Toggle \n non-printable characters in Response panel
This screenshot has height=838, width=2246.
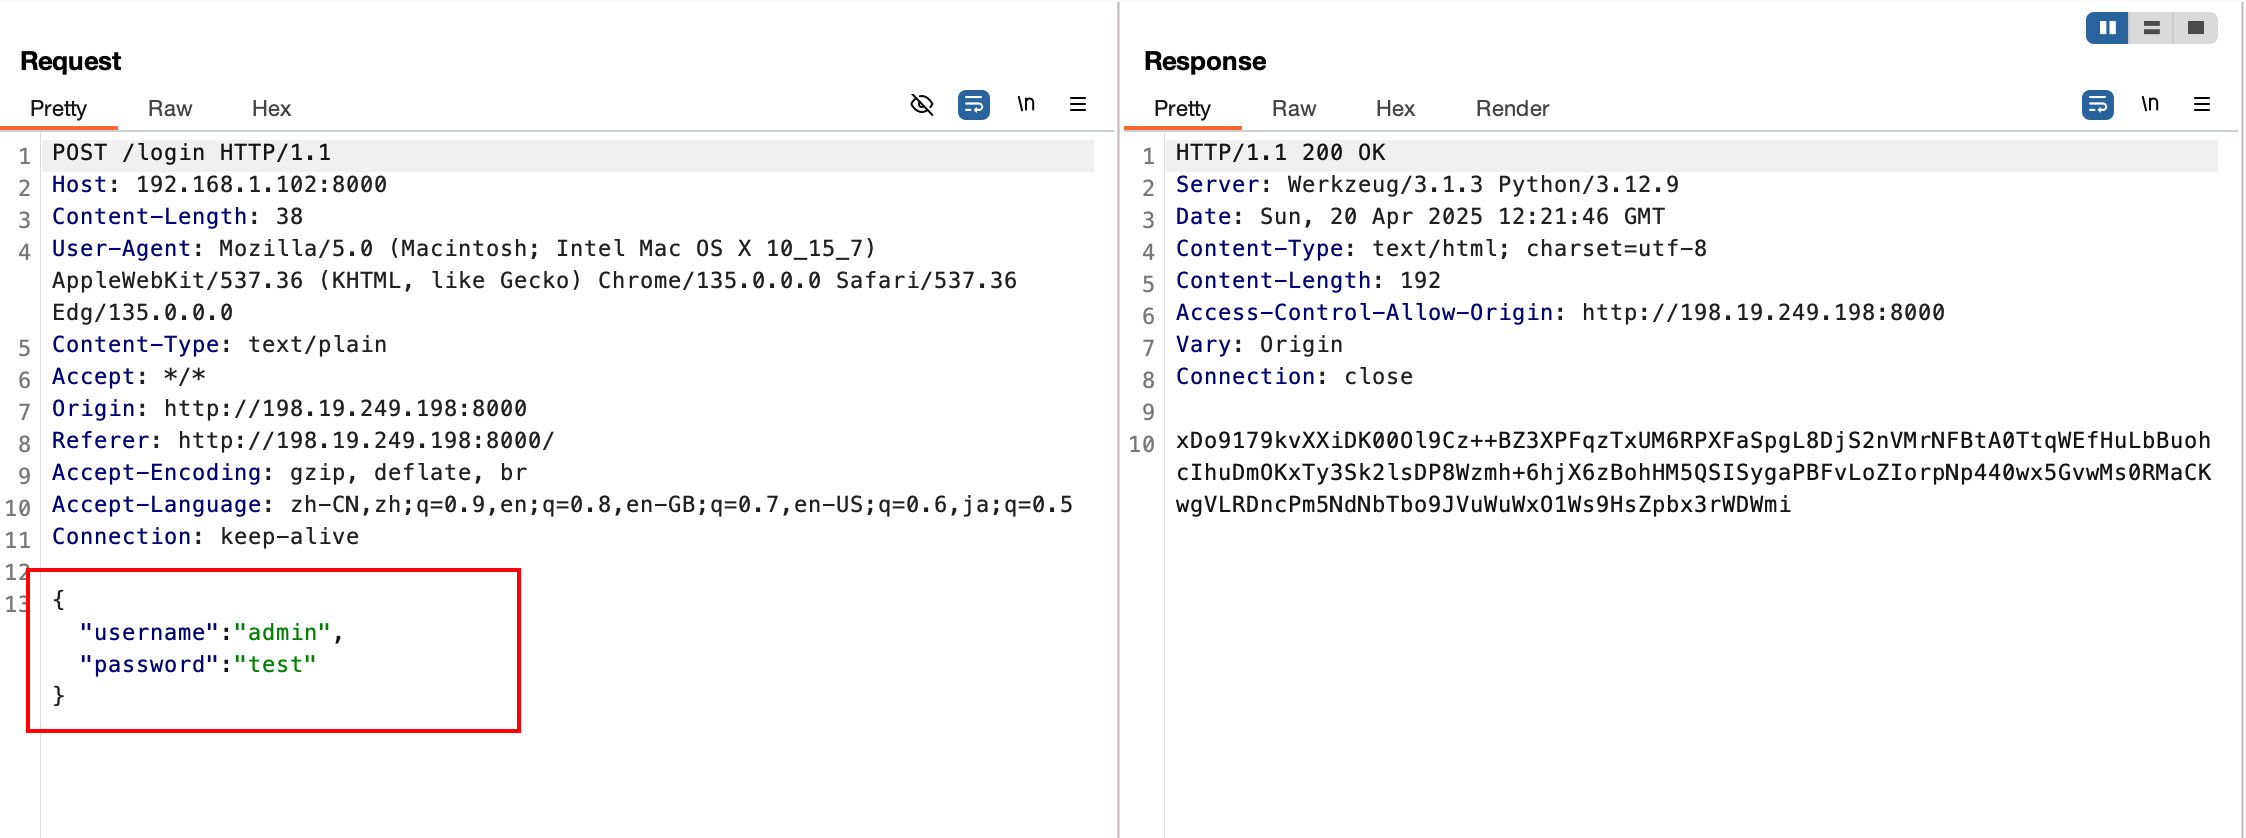(2150, 104)
